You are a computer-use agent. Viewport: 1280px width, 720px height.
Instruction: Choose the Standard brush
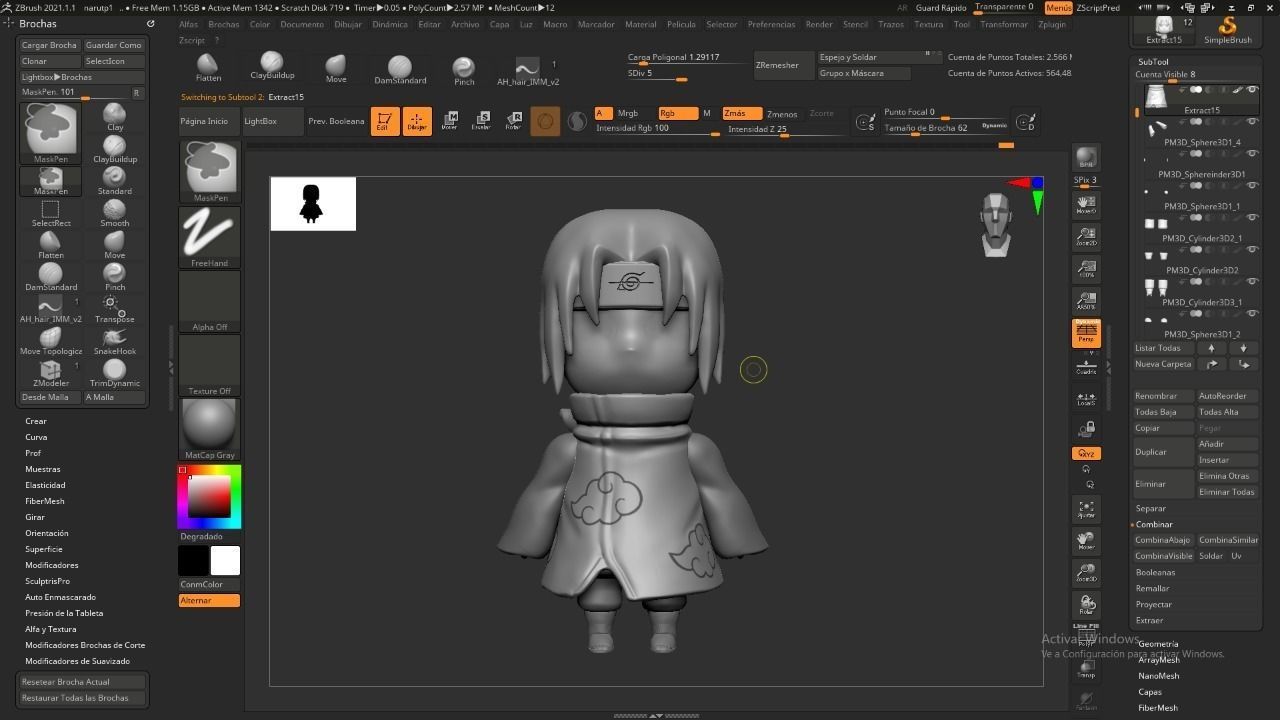pyautogui.click(x=115, y=180)
